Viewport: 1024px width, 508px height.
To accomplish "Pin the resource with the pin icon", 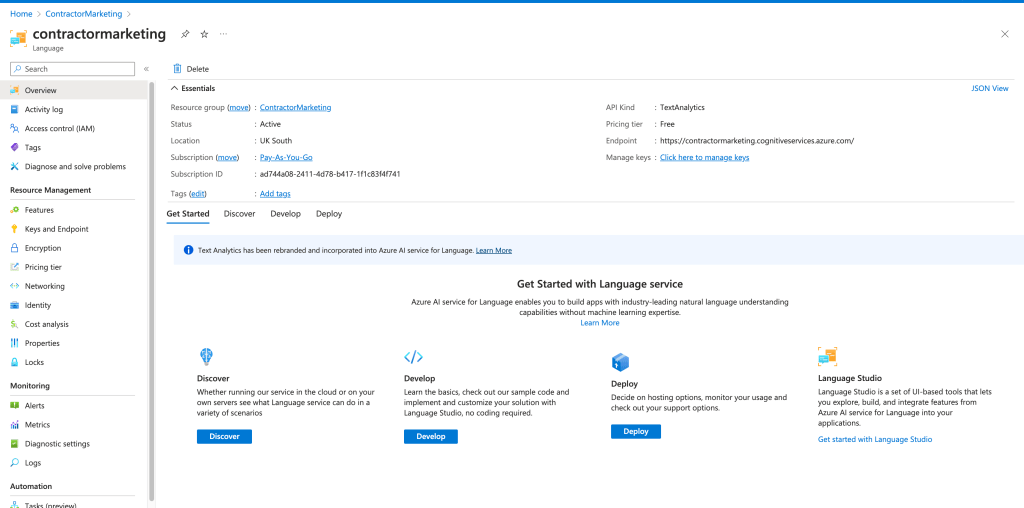I will coord(185,34).
